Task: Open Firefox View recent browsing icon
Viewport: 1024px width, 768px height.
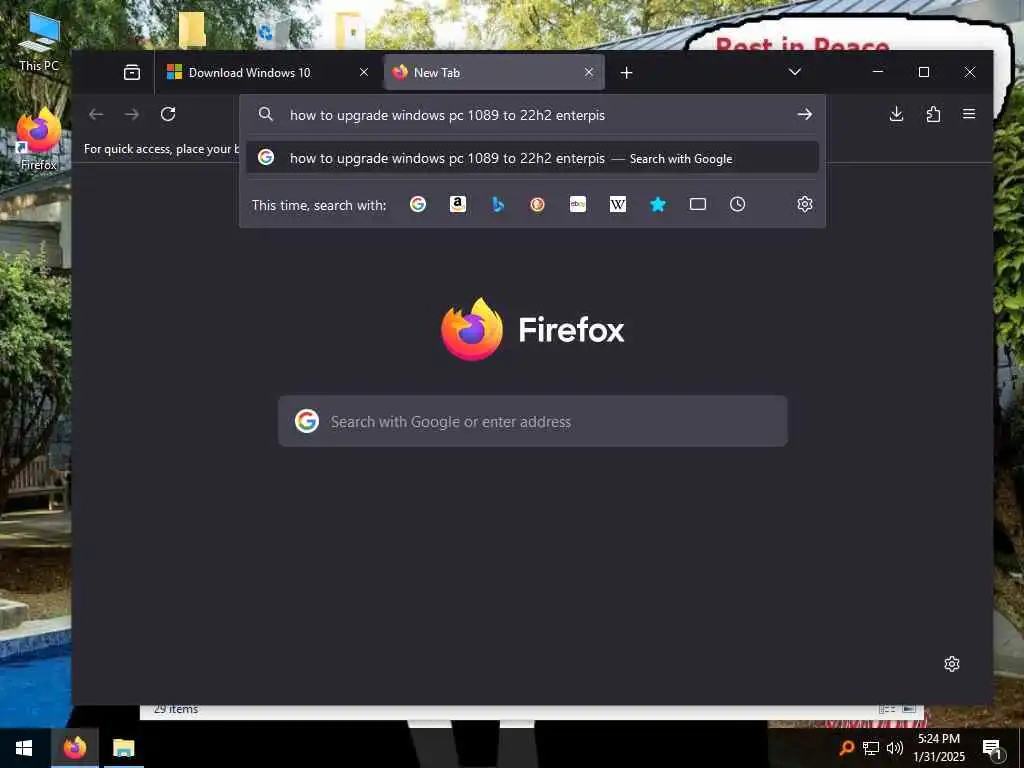Action: coord(132,72)
